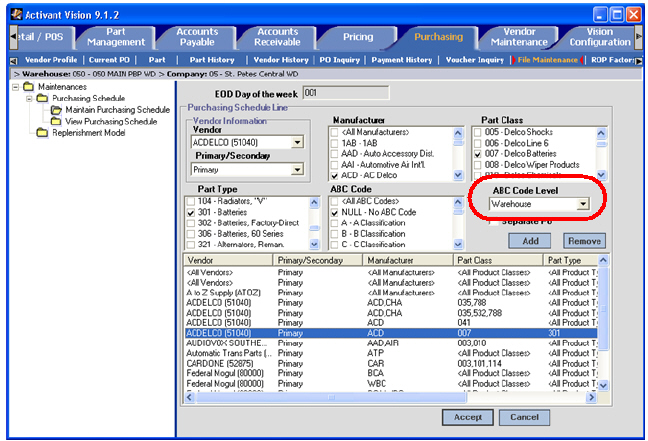The image size is (648, 441).
Task: Open the Part History submenu item
Action: 212,60
